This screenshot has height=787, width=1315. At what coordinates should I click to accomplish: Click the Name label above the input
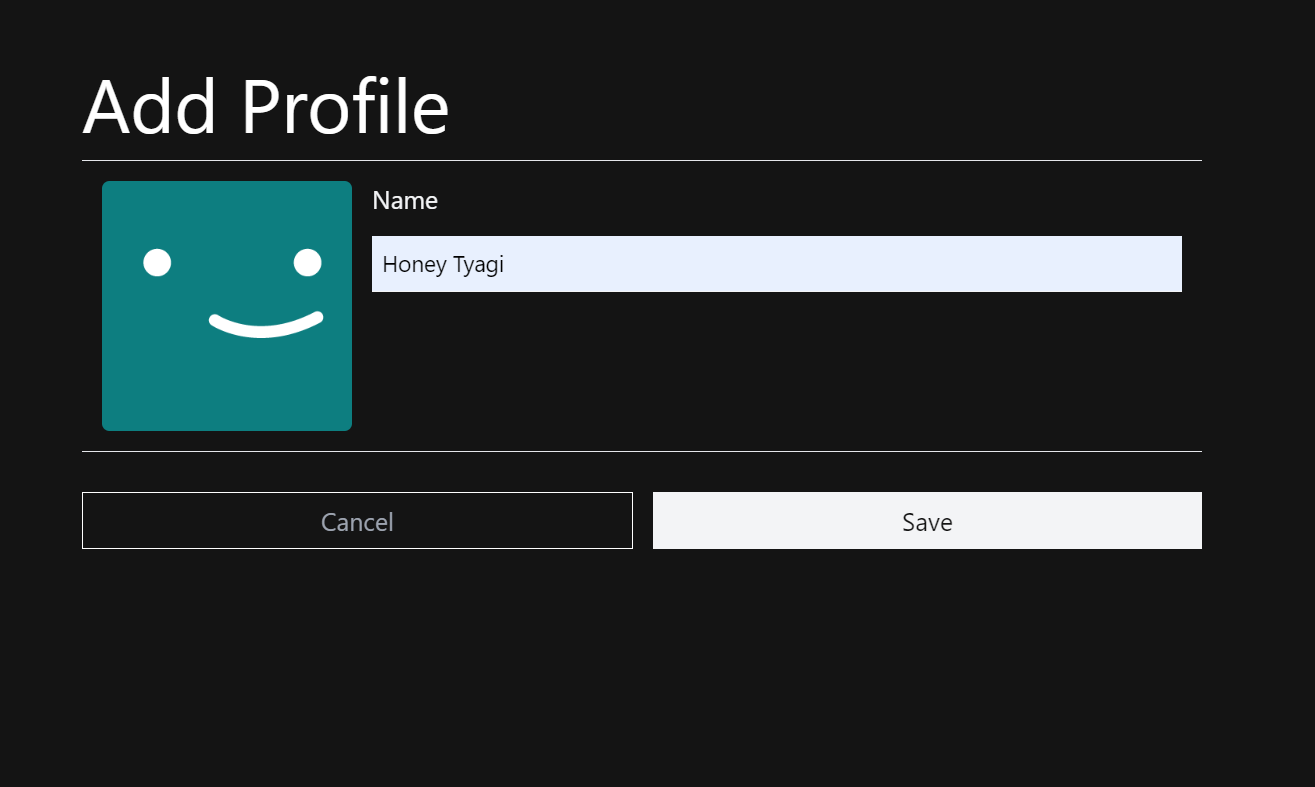tap(404, 200)
